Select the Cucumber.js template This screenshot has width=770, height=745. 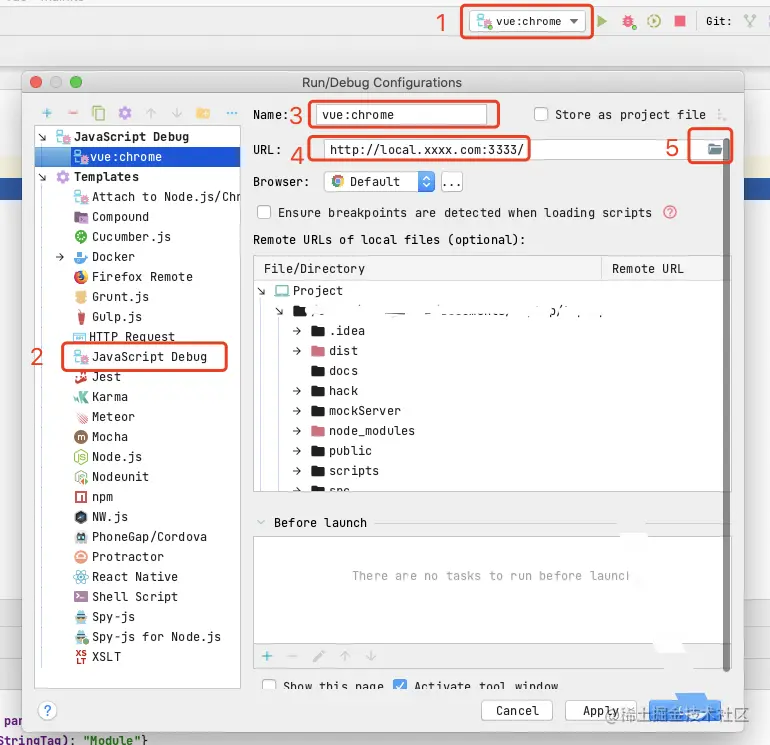(x=122, y=237)
